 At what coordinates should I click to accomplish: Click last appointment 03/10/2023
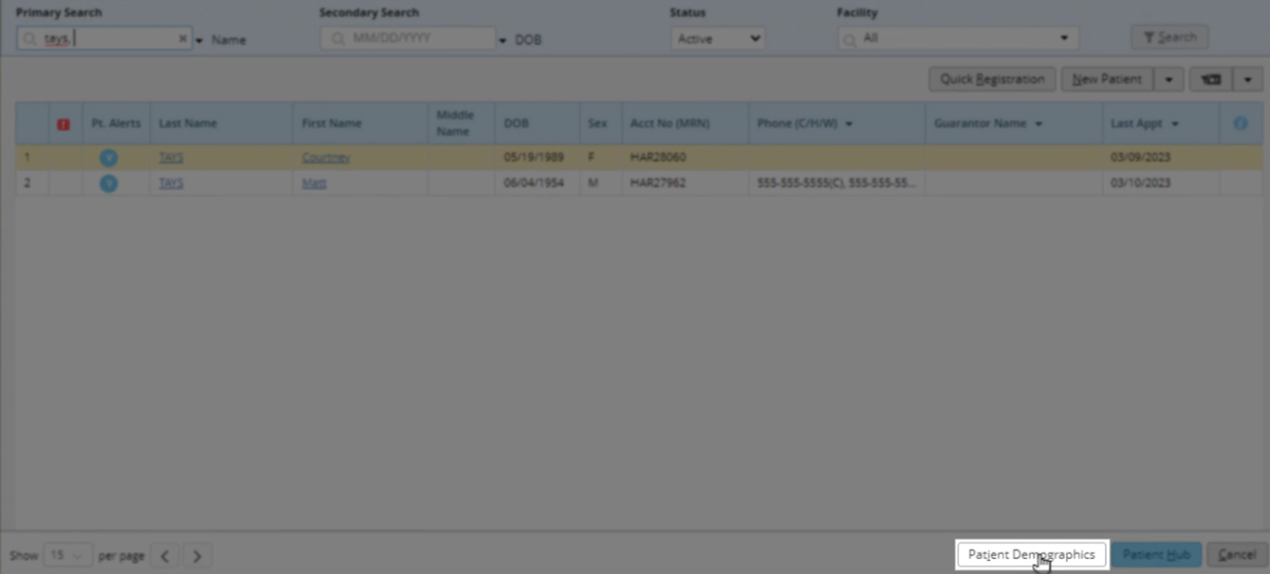[1140, 183]
